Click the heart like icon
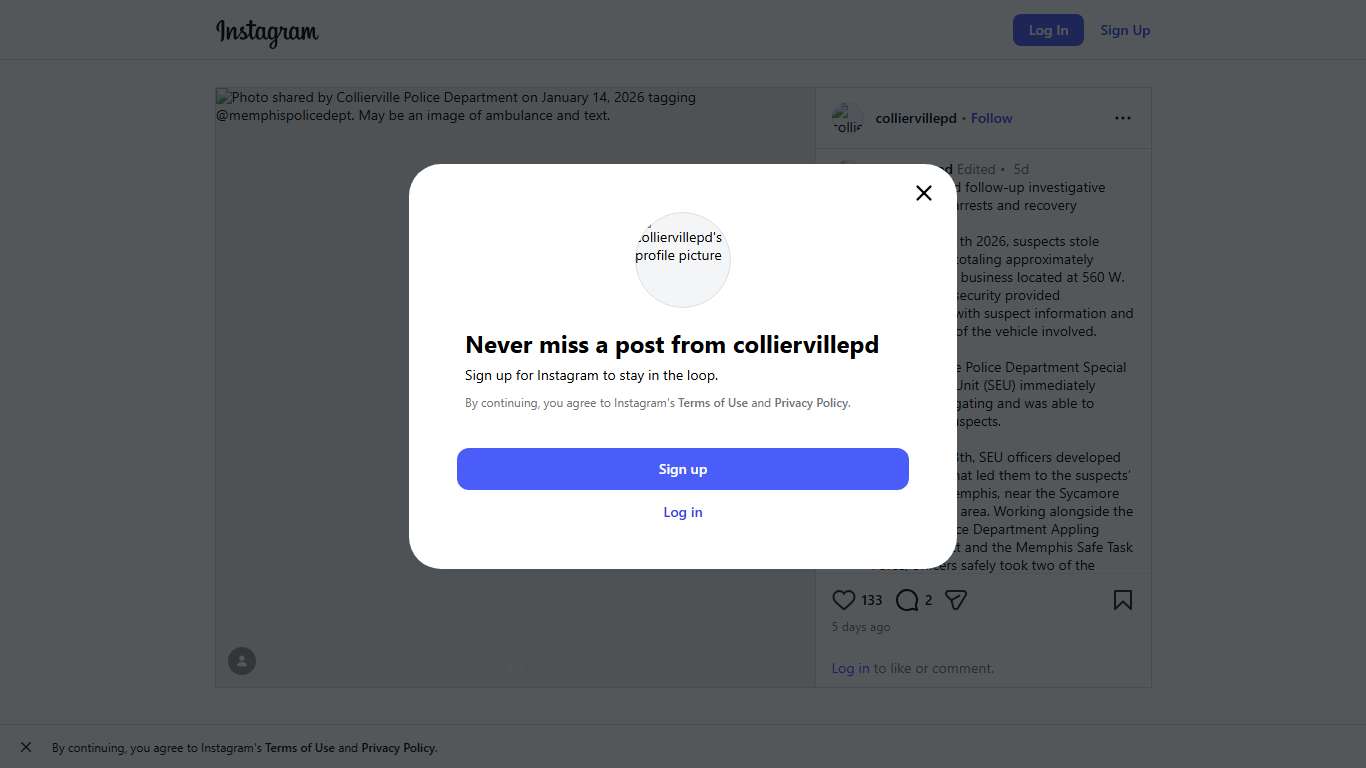Screen dimensions: 1366x768 point(844,600)
